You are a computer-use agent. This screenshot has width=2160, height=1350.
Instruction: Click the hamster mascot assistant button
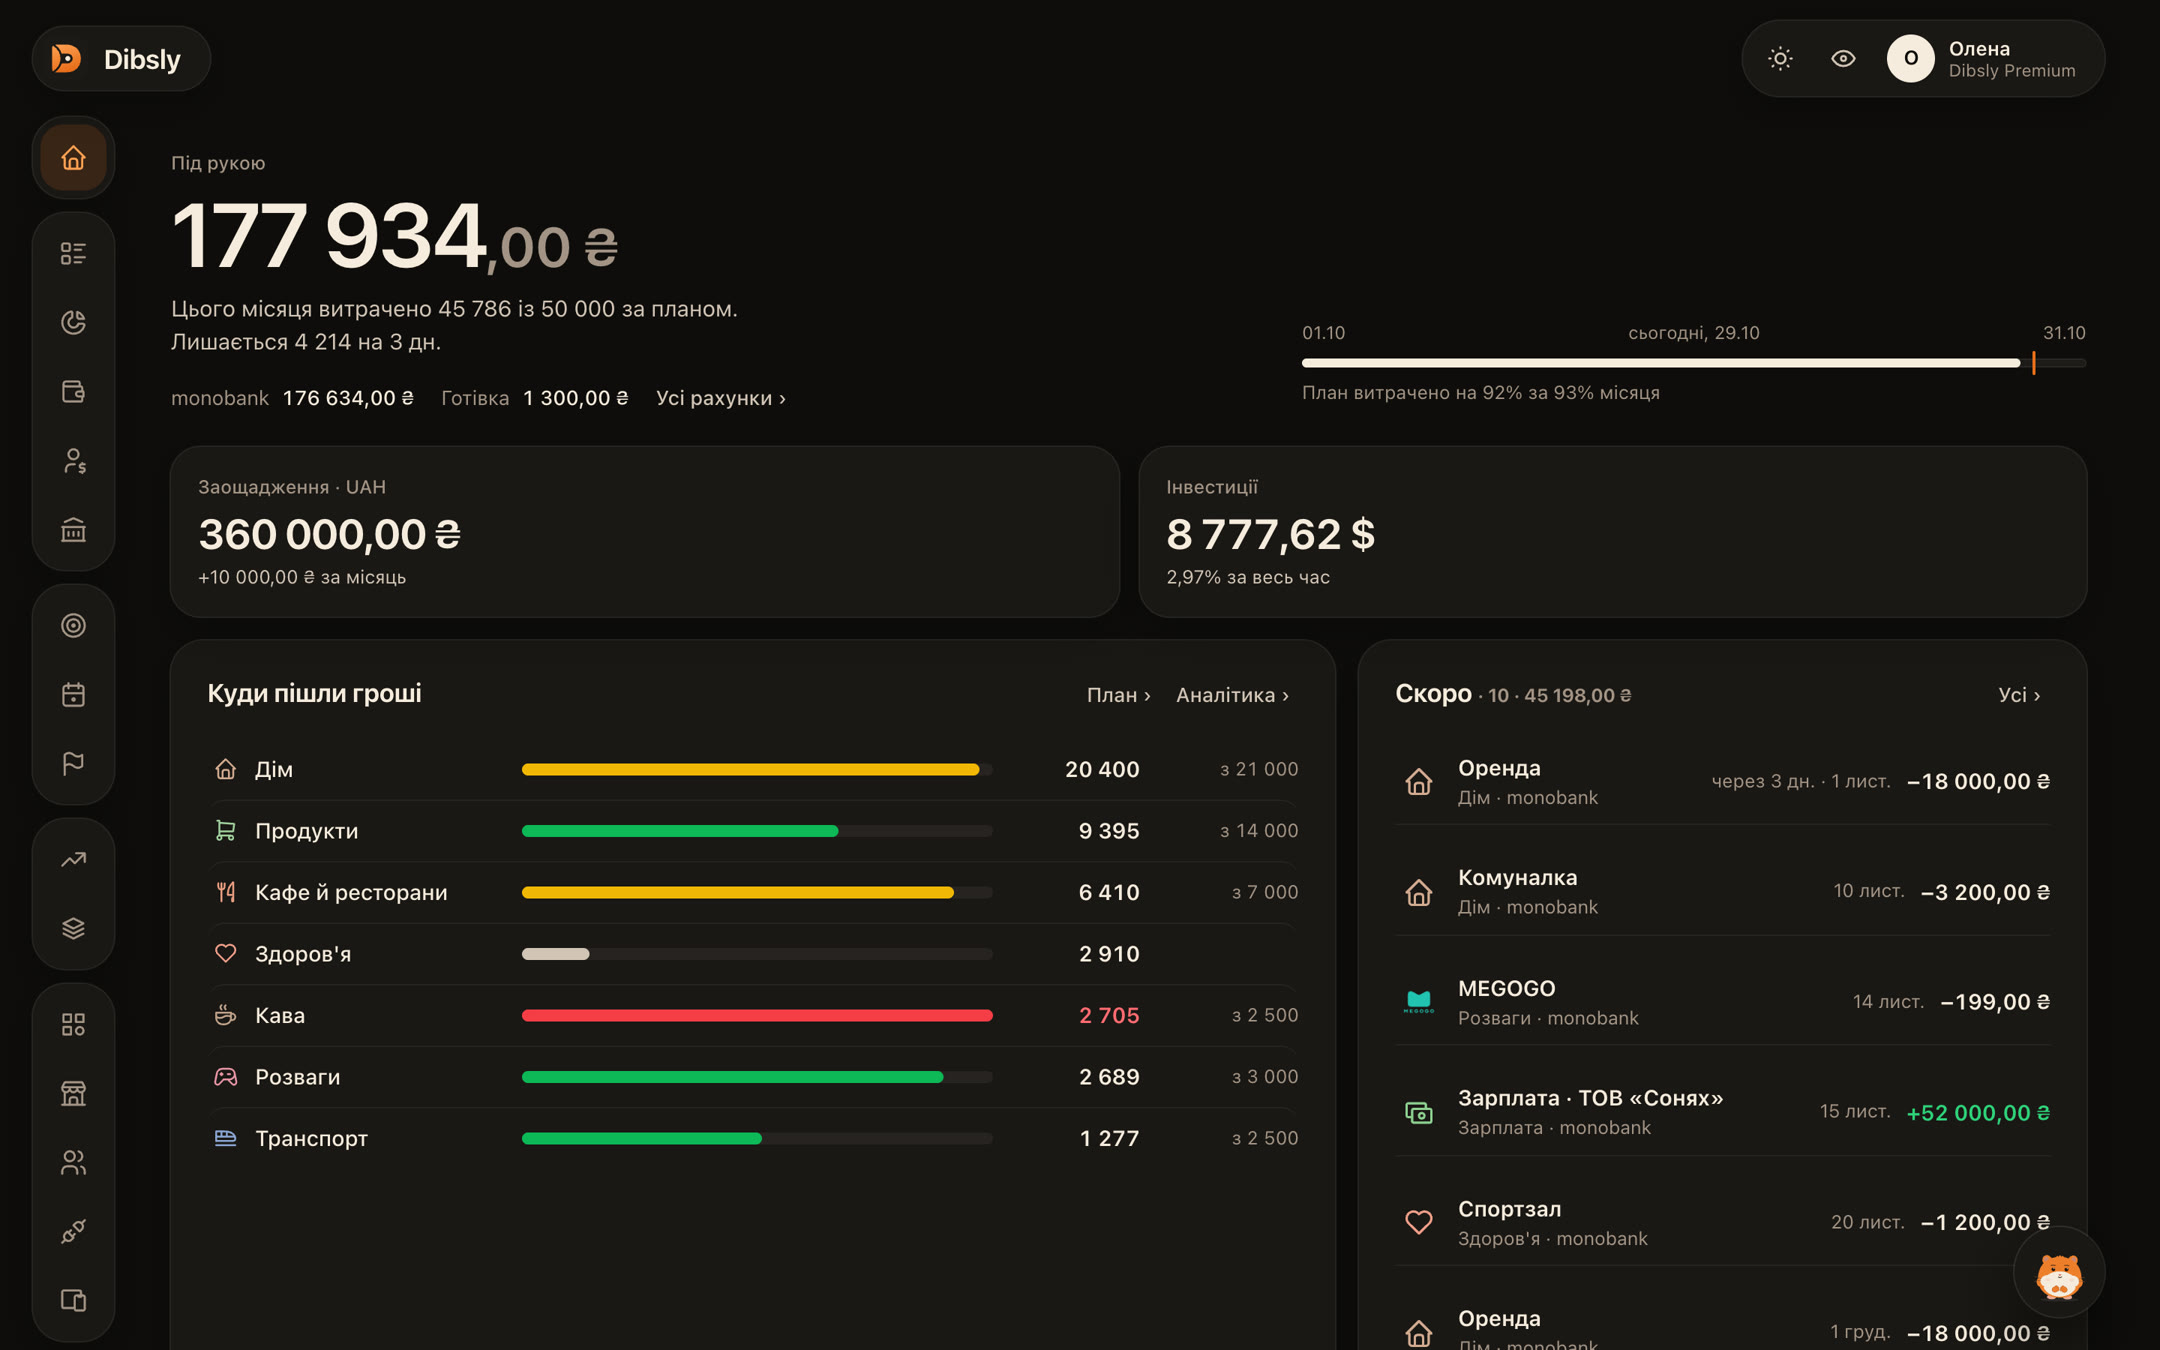2059,1274
